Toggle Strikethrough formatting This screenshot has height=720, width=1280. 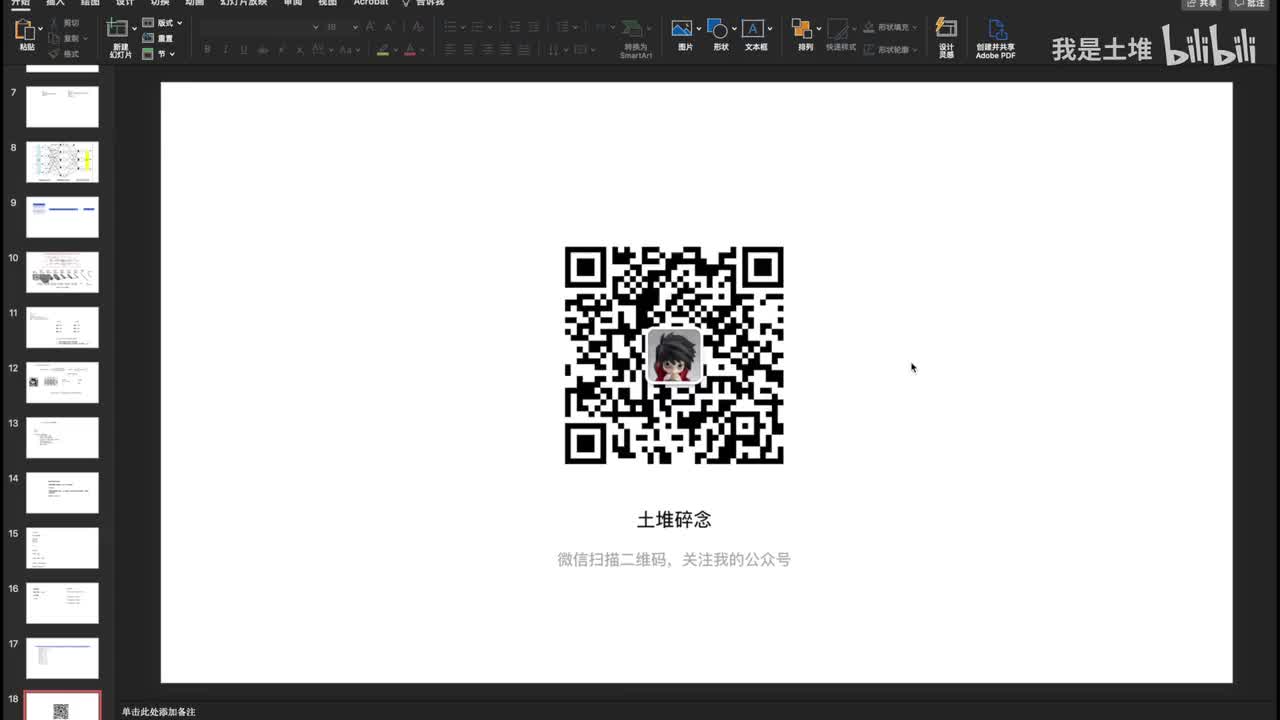262,49
